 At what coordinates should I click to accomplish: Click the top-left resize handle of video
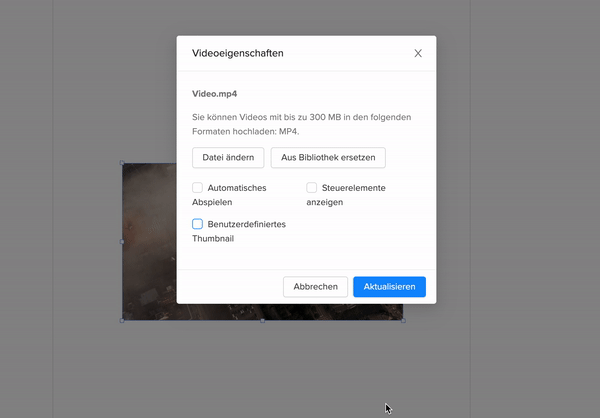tap(123, 163)
